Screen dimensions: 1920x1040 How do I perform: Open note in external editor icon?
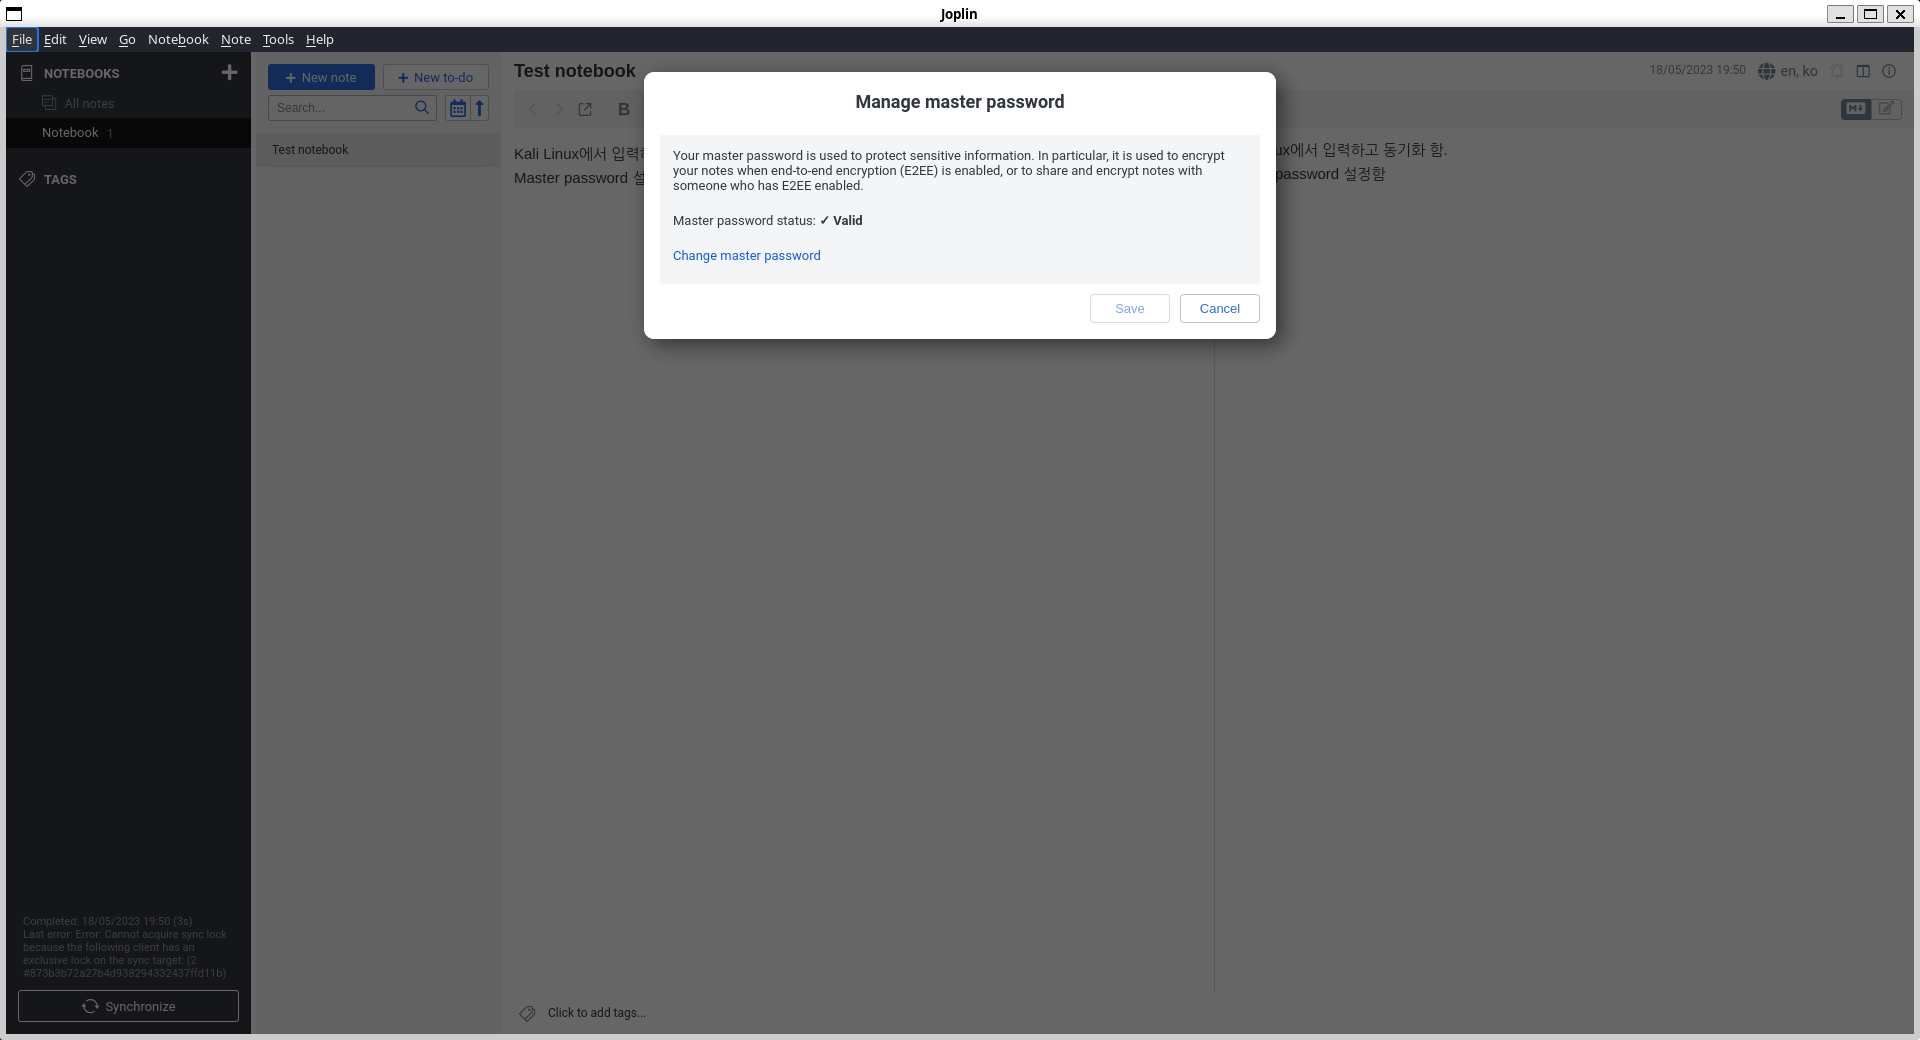585,109
